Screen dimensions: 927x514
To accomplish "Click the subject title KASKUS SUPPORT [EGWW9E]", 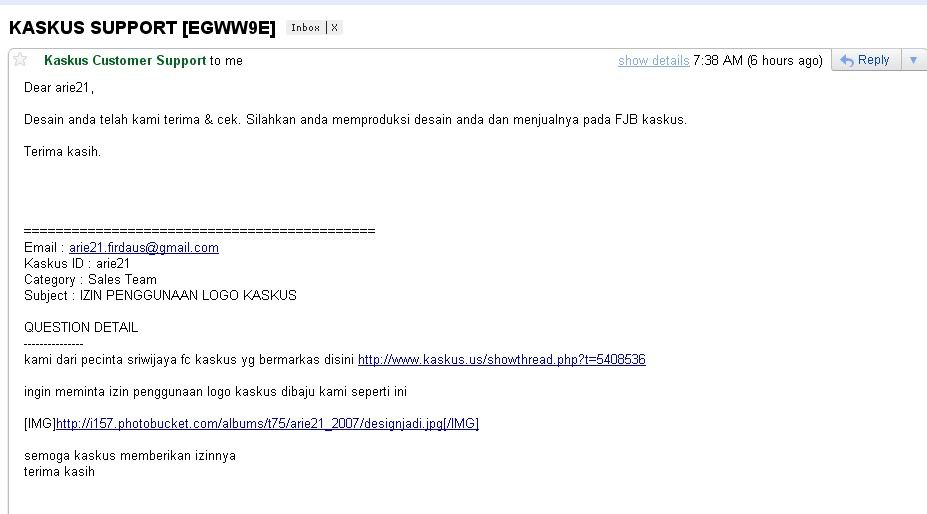I will point(142,28).
